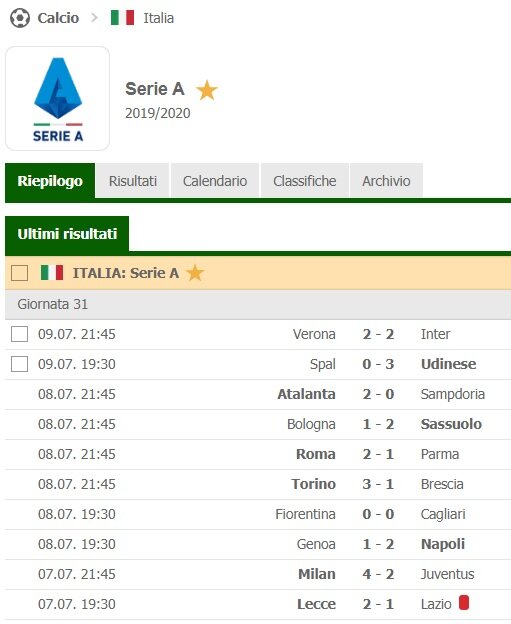
Task: Open the Classifiche tab
Action: (304, 181)
